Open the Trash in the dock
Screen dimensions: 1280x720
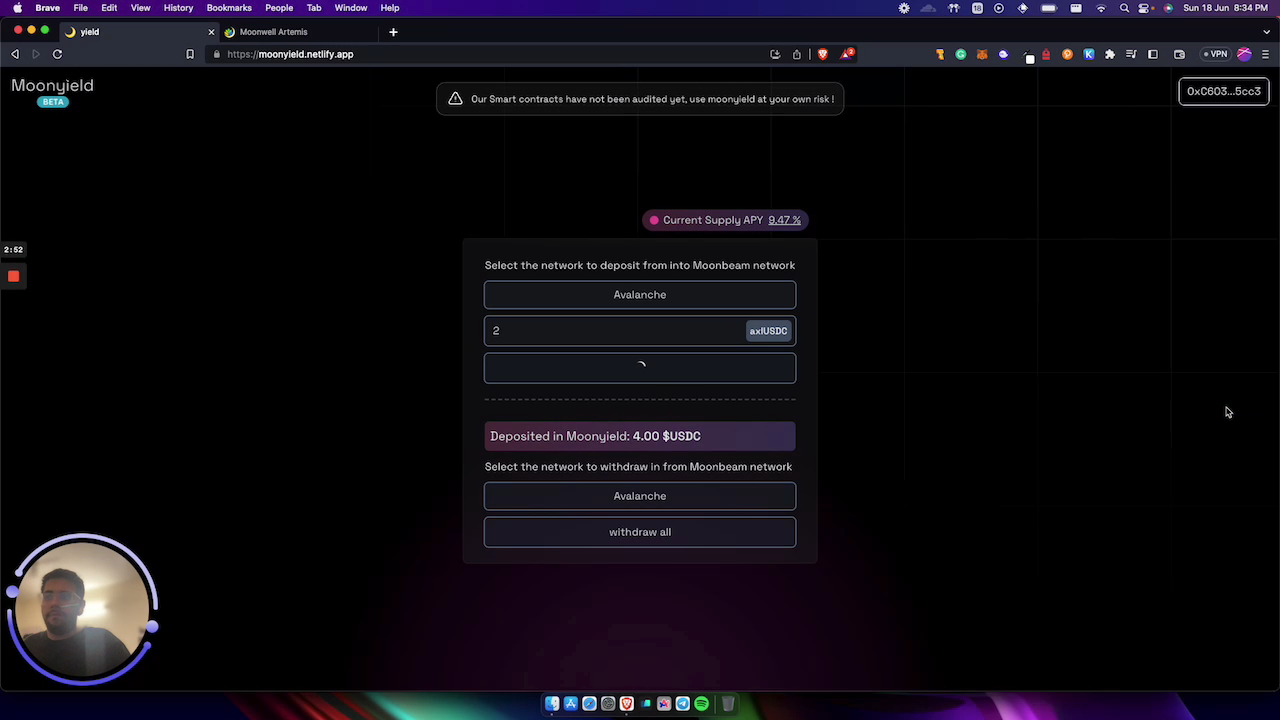[728, 704]
